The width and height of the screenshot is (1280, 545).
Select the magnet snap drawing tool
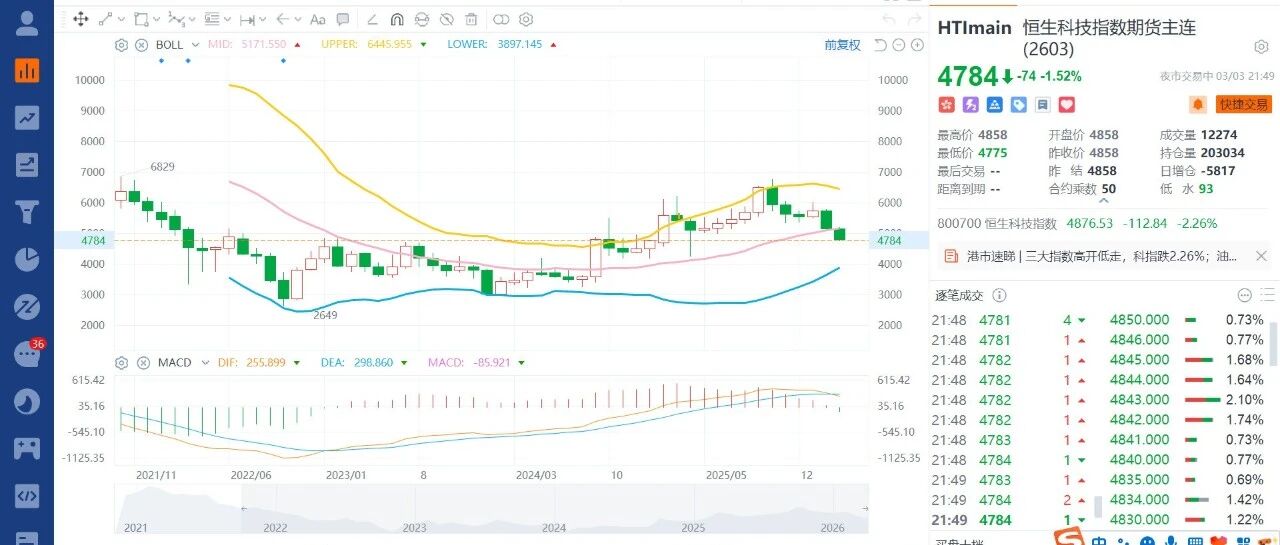396,19
